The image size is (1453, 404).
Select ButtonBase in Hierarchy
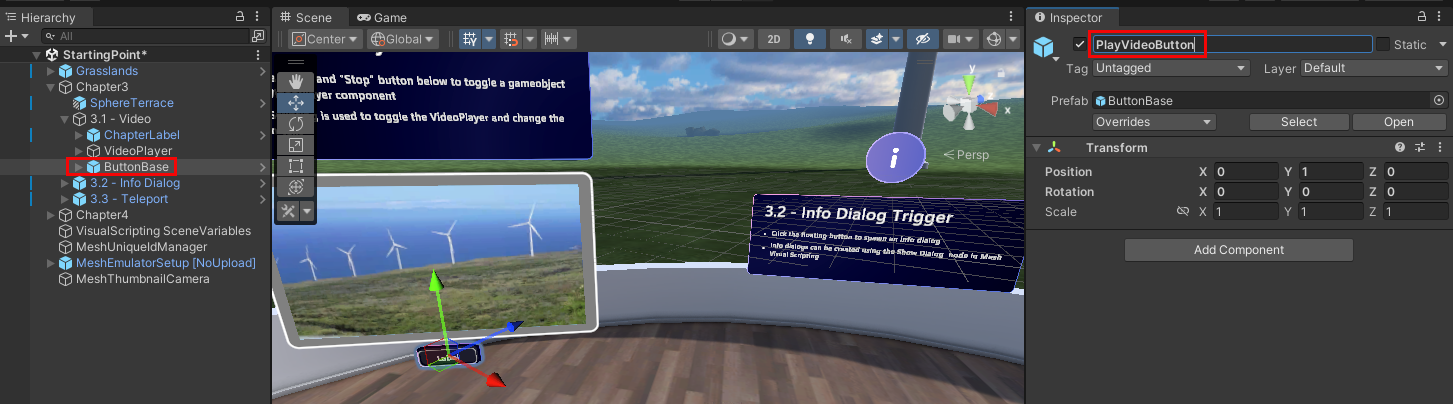pos(136,166)
